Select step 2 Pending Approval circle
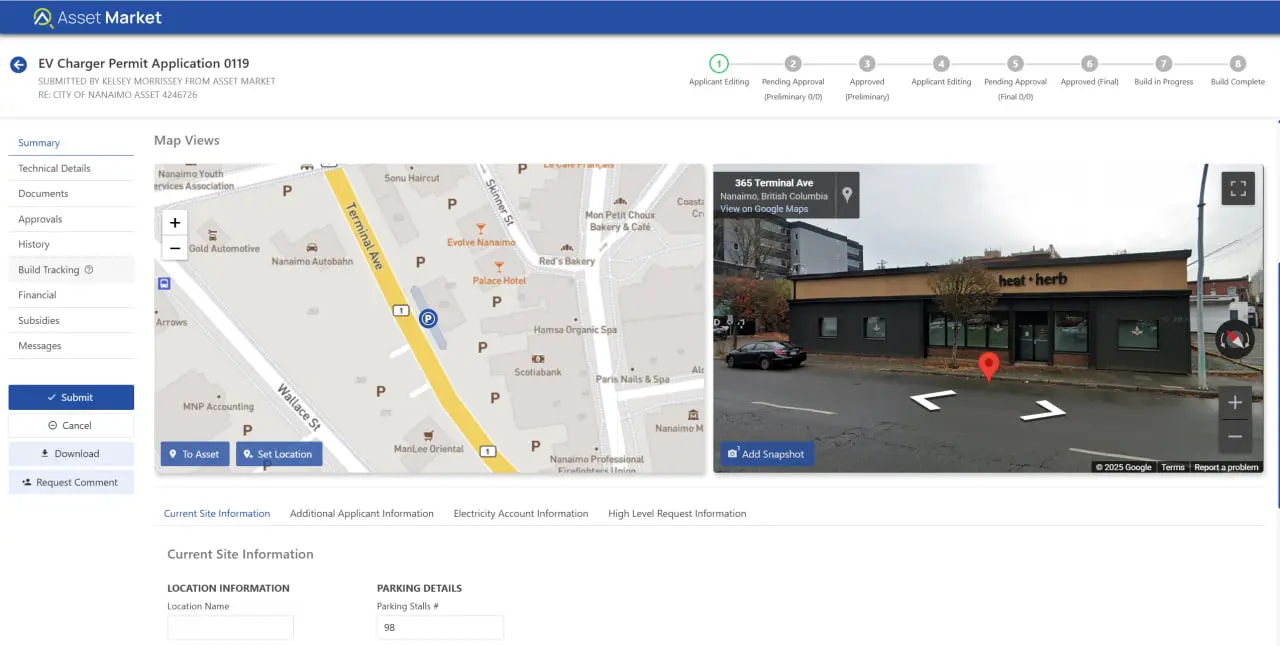 click(x=793, y=63)
